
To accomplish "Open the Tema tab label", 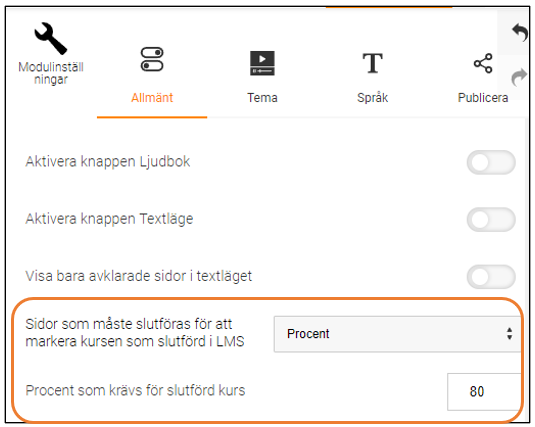I will [x=262, y=98].
